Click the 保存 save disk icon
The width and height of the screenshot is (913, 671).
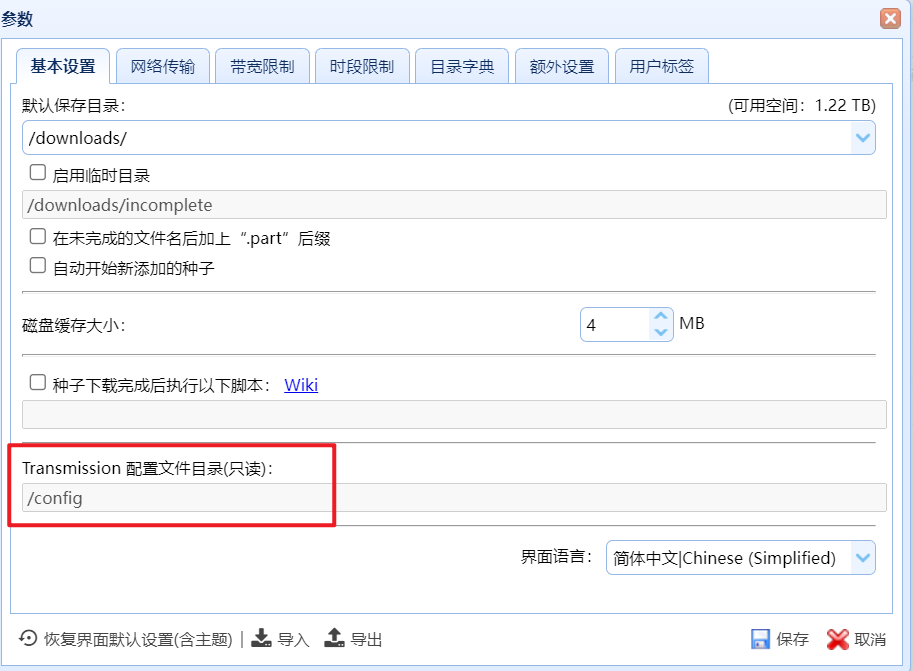[x=761, y=638]
